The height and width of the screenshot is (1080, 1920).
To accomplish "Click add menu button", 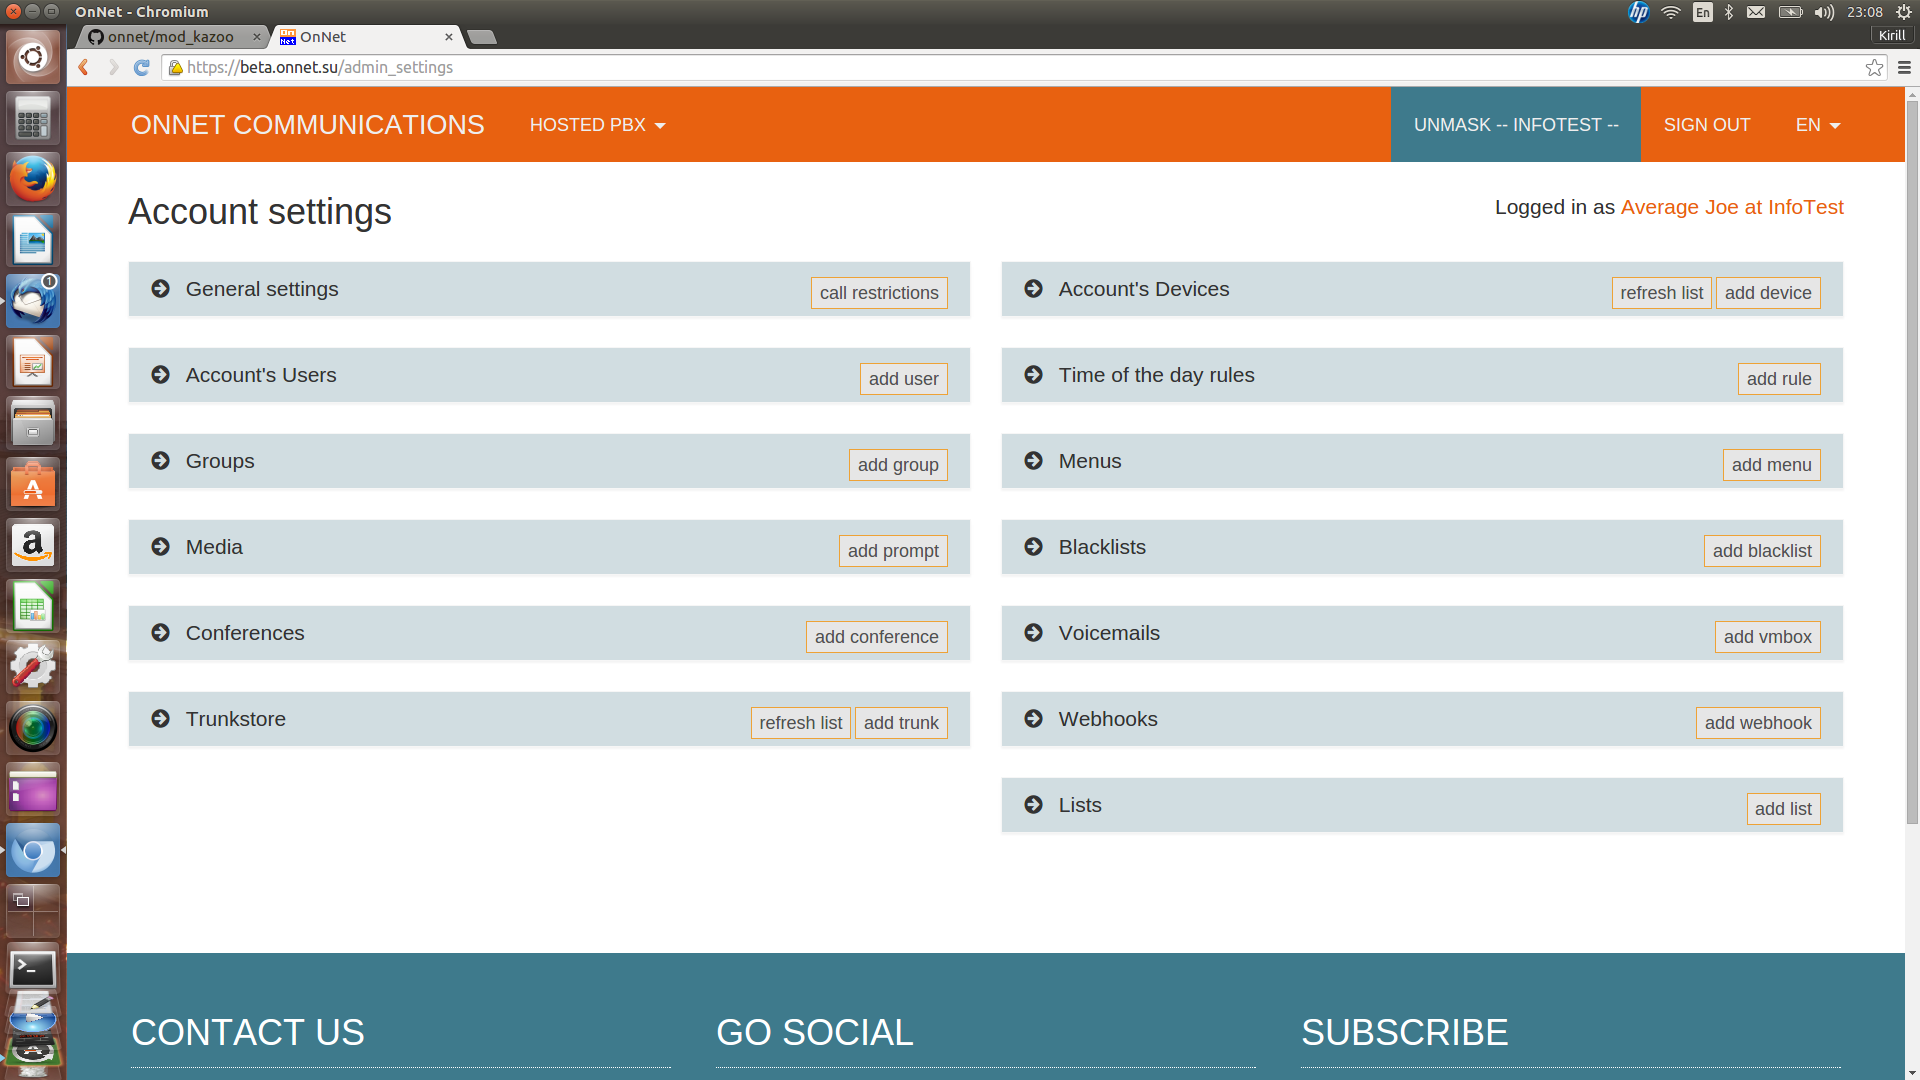I will coord(1771,464).
